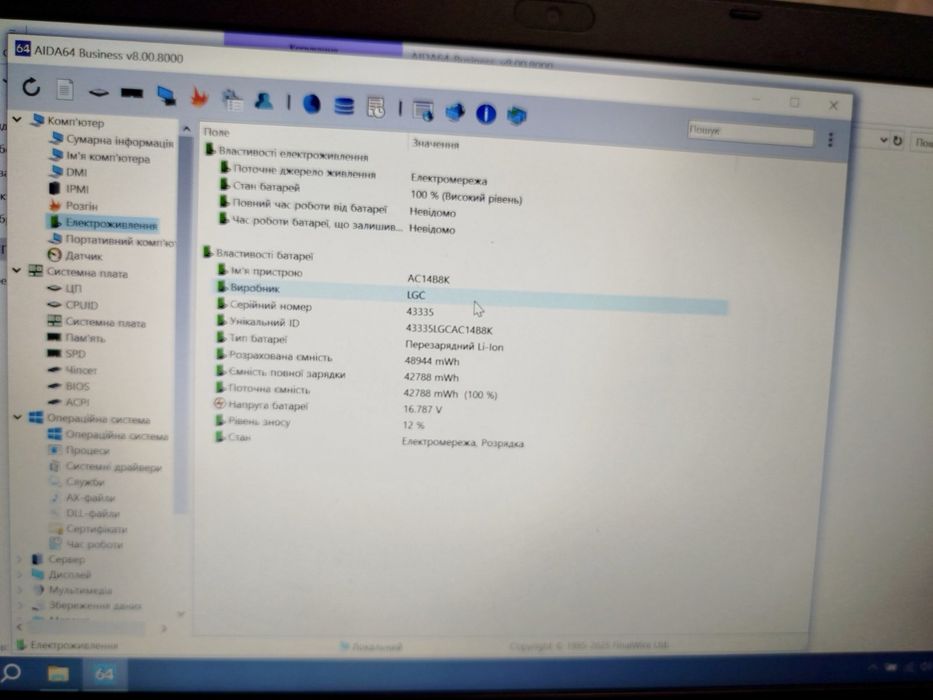Click the blue info circle icon
Image resolution: width=933 pixels, height=700 pixels.
coord(486,113)
